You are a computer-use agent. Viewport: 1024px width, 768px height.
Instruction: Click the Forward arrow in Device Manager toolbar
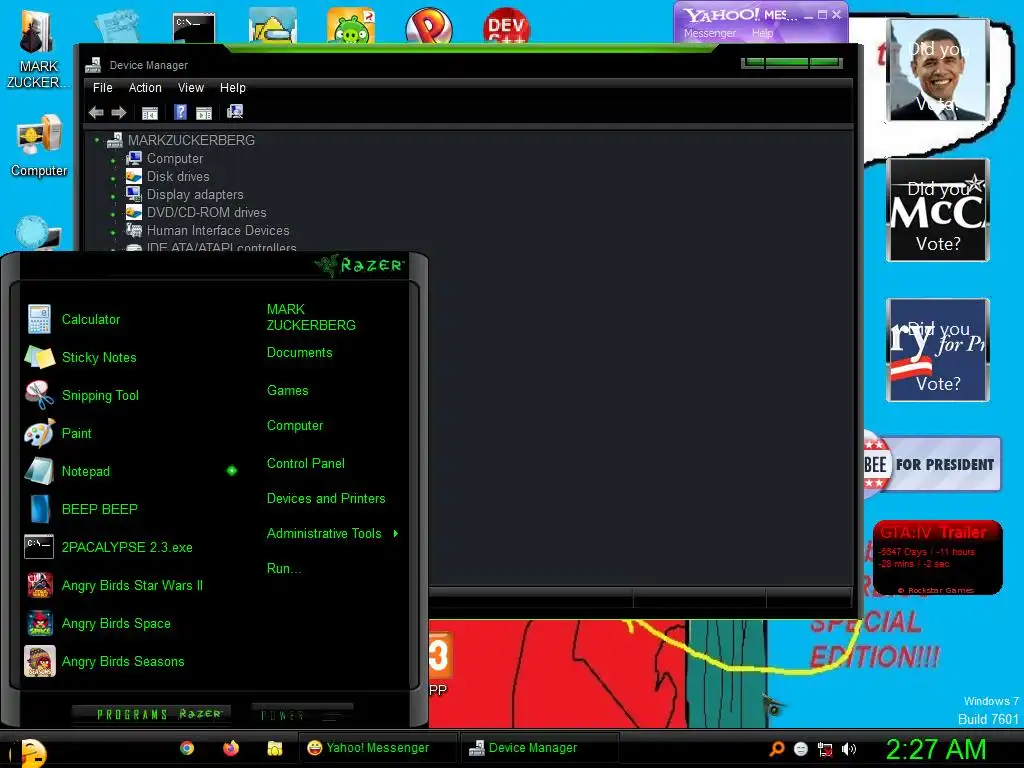click(x=118, y=112)
